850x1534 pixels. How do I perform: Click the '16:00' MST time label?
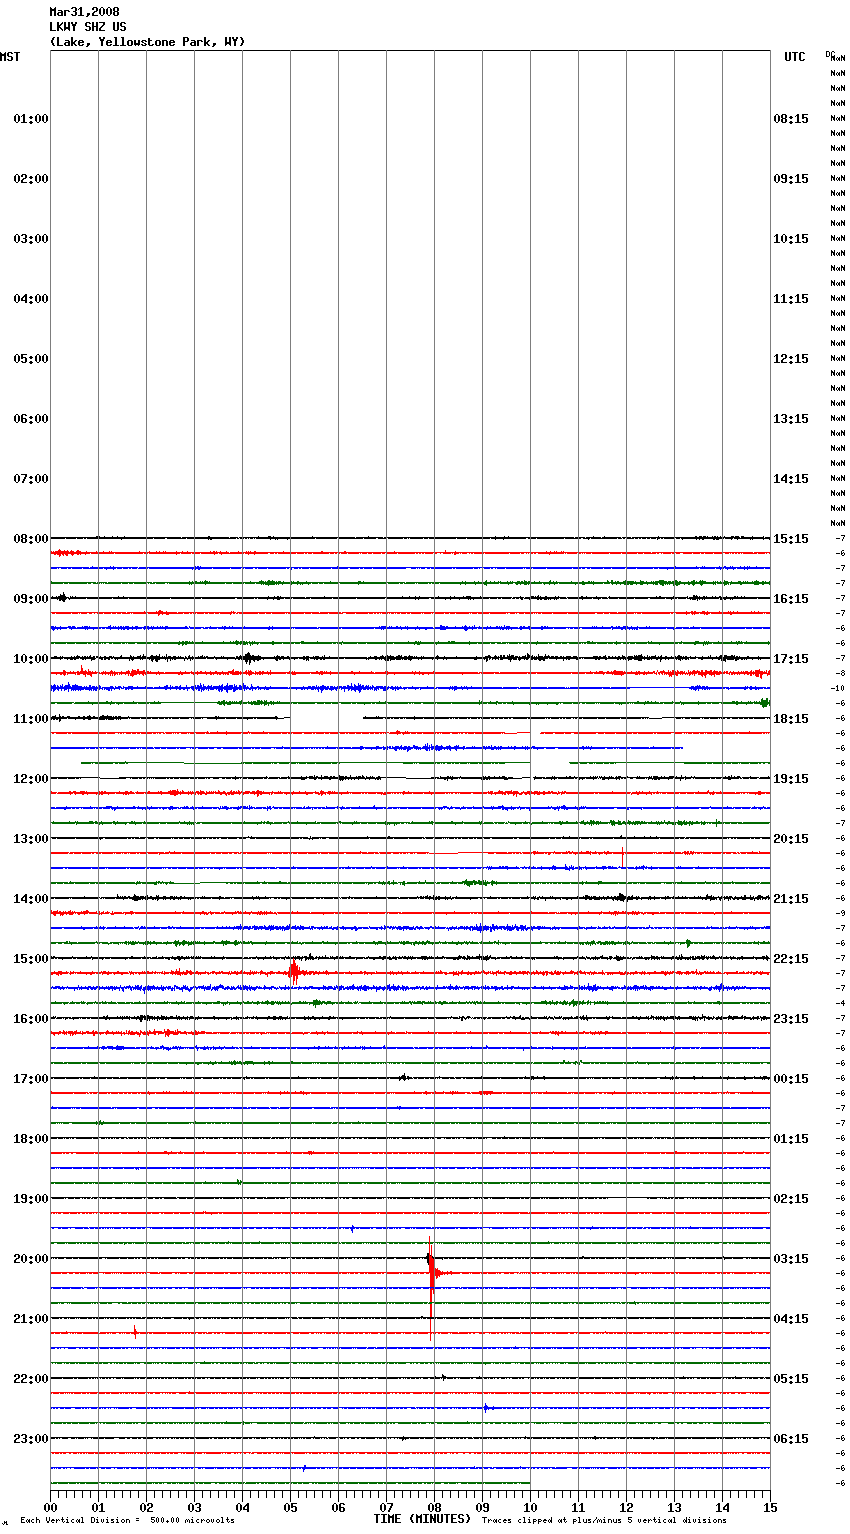(31, 1019)
